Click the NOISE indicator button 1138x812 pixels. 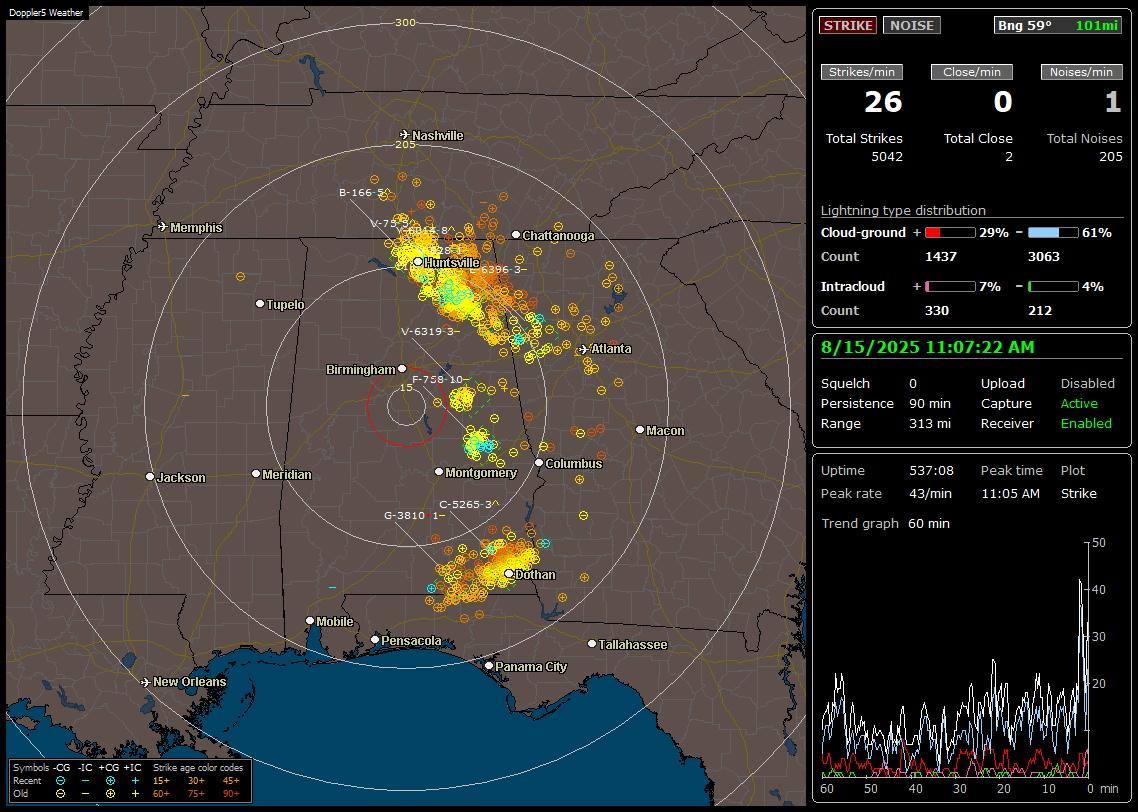point(912,25)
